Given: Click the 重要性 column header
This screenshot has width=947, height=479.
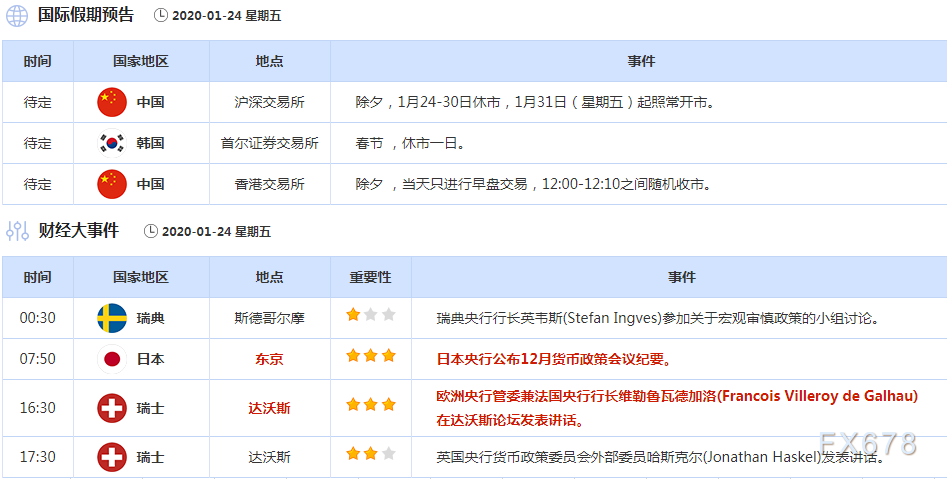Looking at the screenshot, I should [370, 277].
